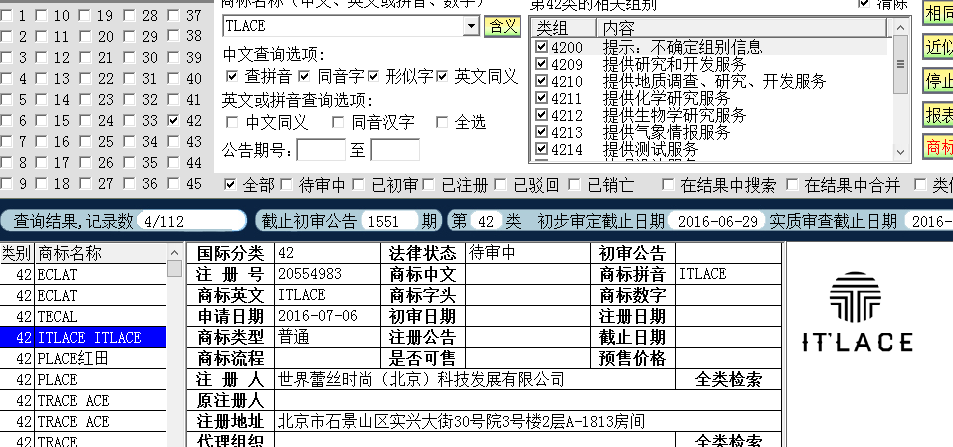953x447 pixels.
Task: Uncheck group 4211 提供化学研究服务
Action: (542, 98)
